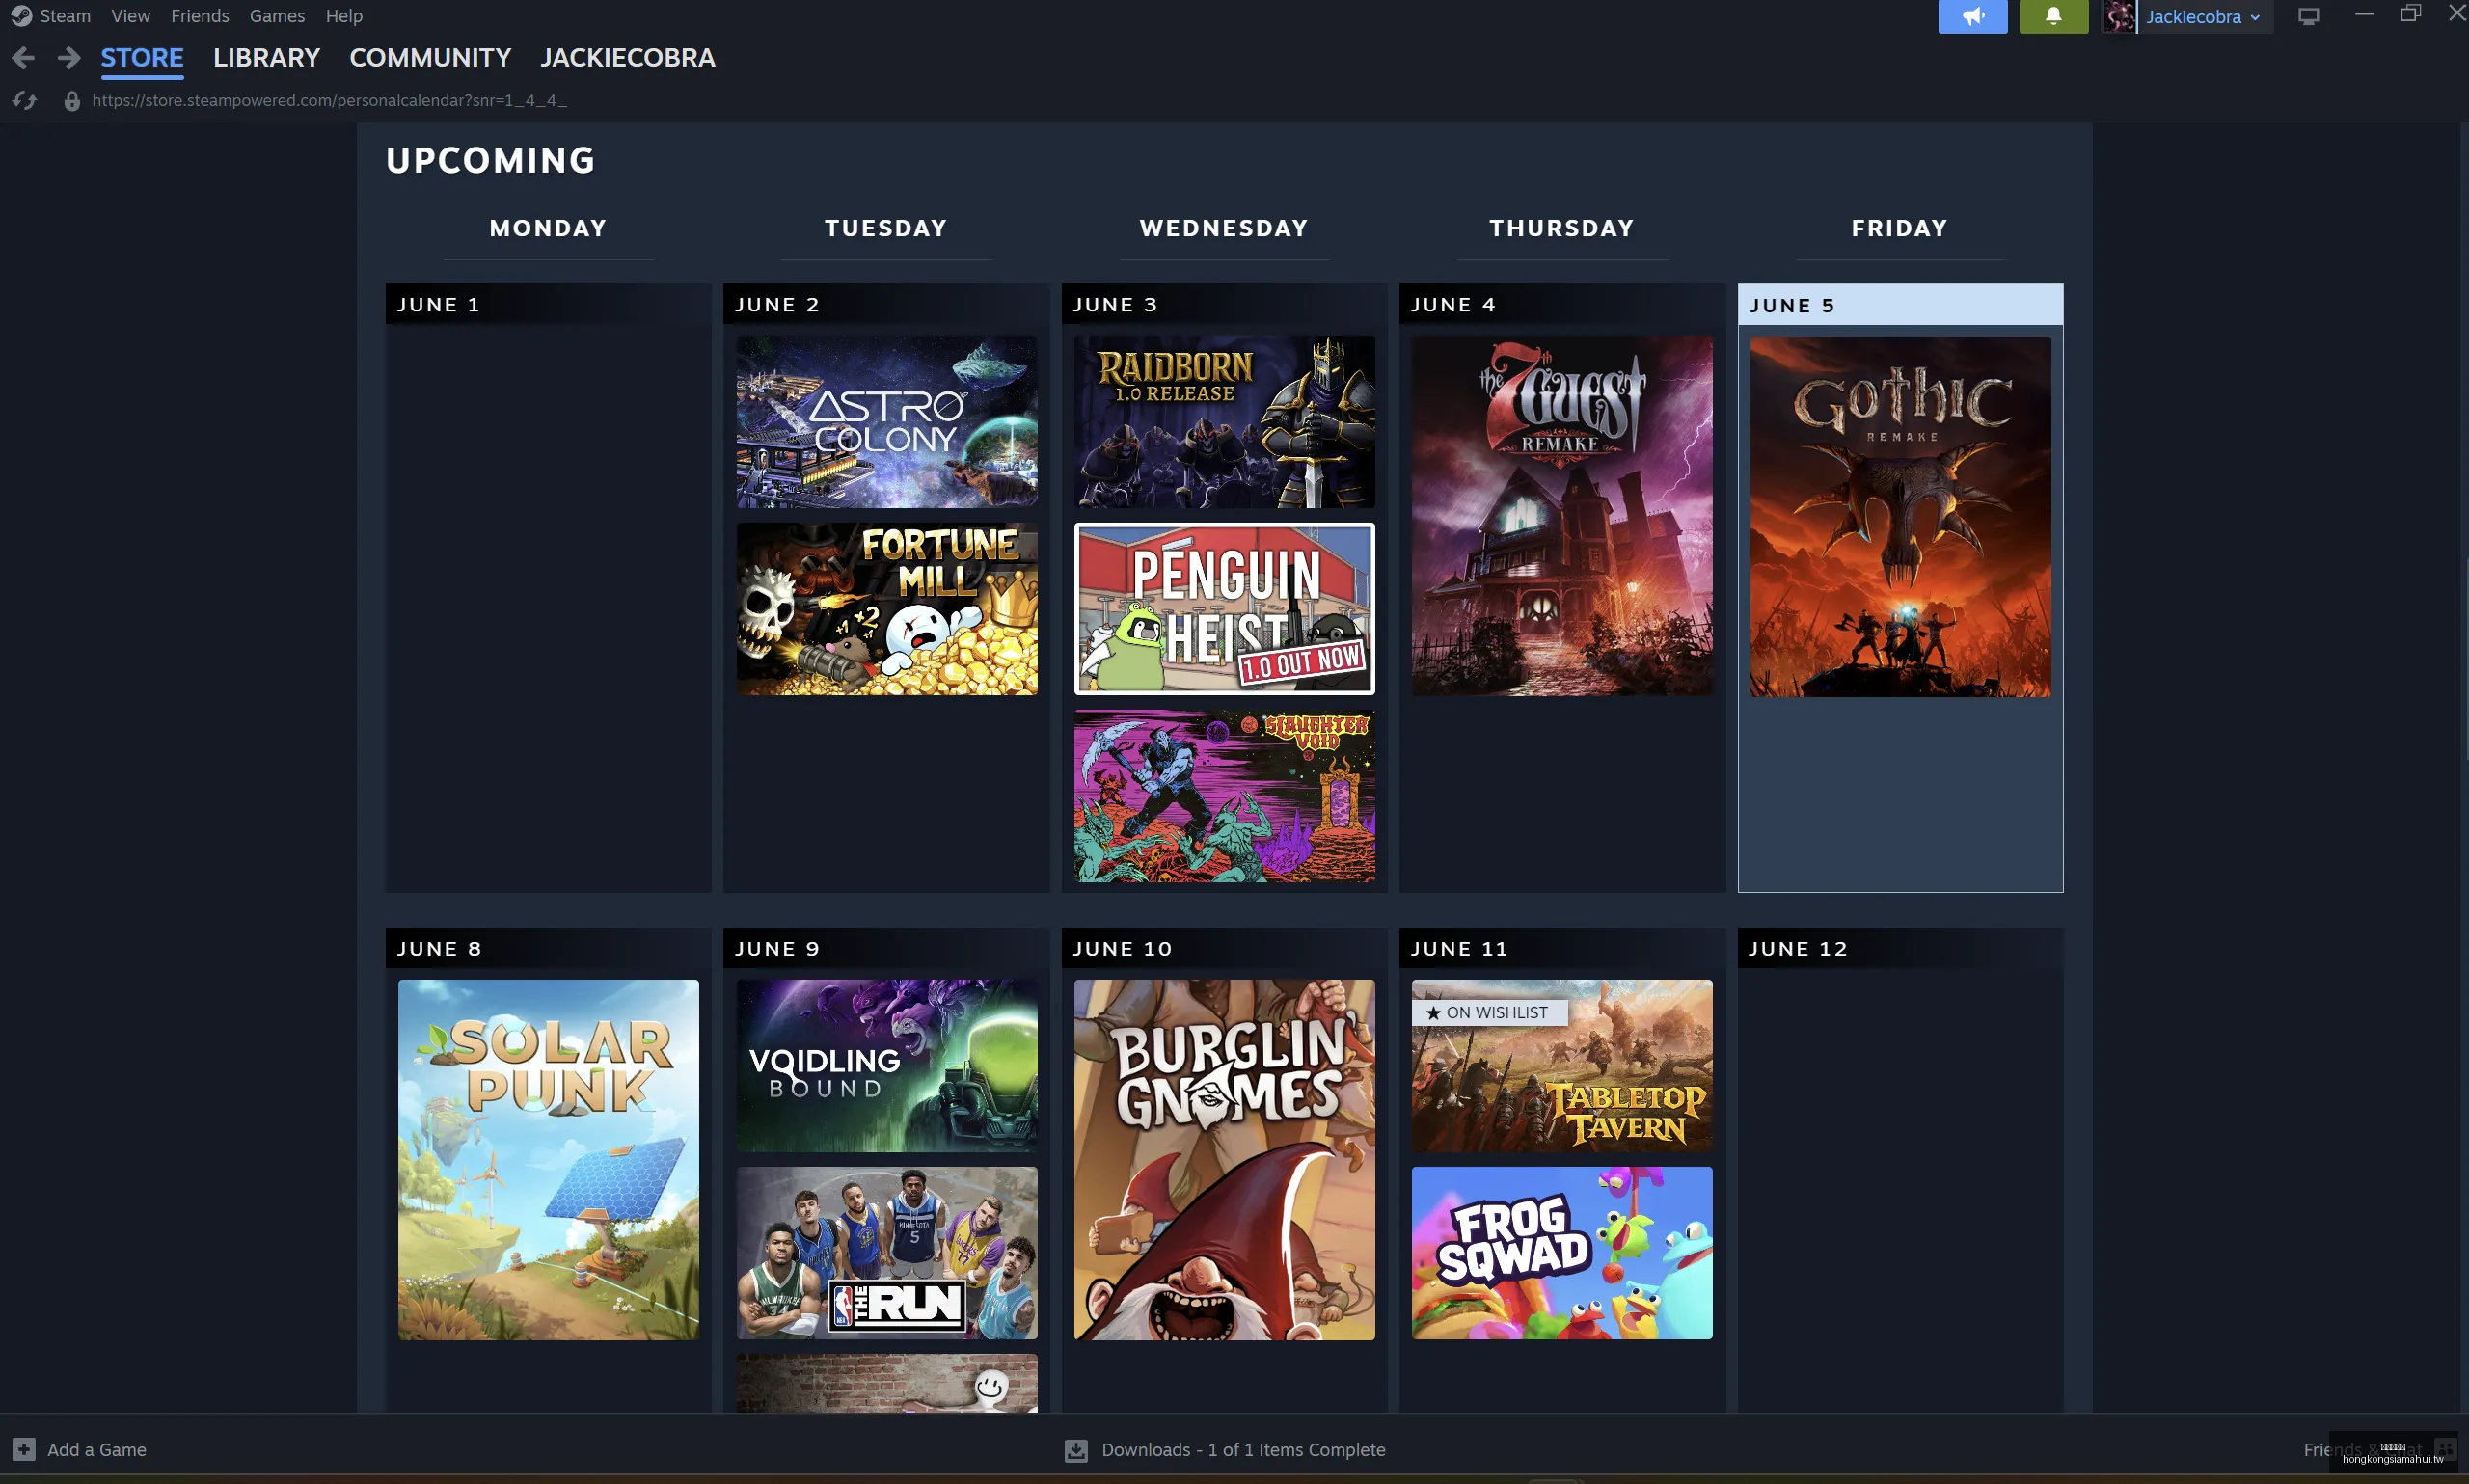This screenshot has height=1484, width=2469.
Task: Go back with the left arrow icon
Action: (x=23, y=58)
